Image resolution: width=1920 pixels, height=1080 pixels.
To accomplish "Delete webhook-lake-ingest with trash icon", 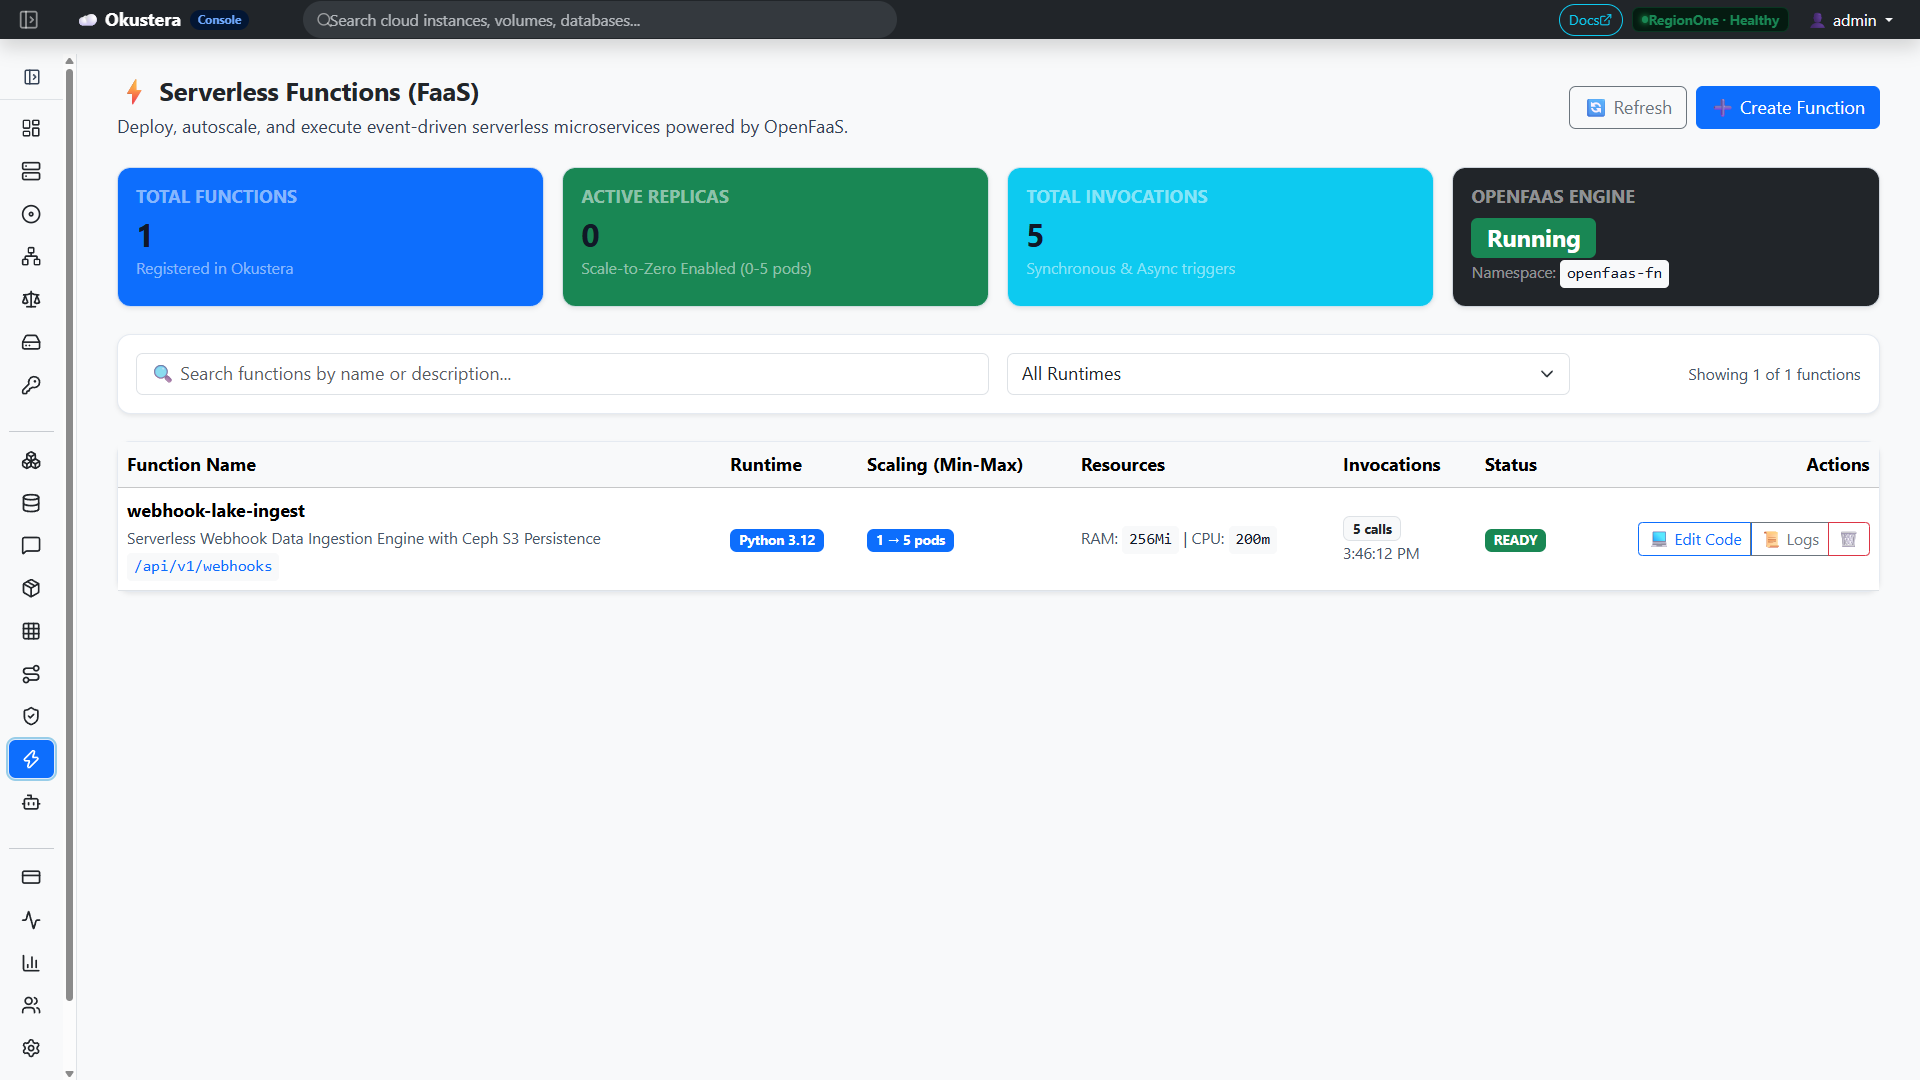I will tap(1849, 539).
